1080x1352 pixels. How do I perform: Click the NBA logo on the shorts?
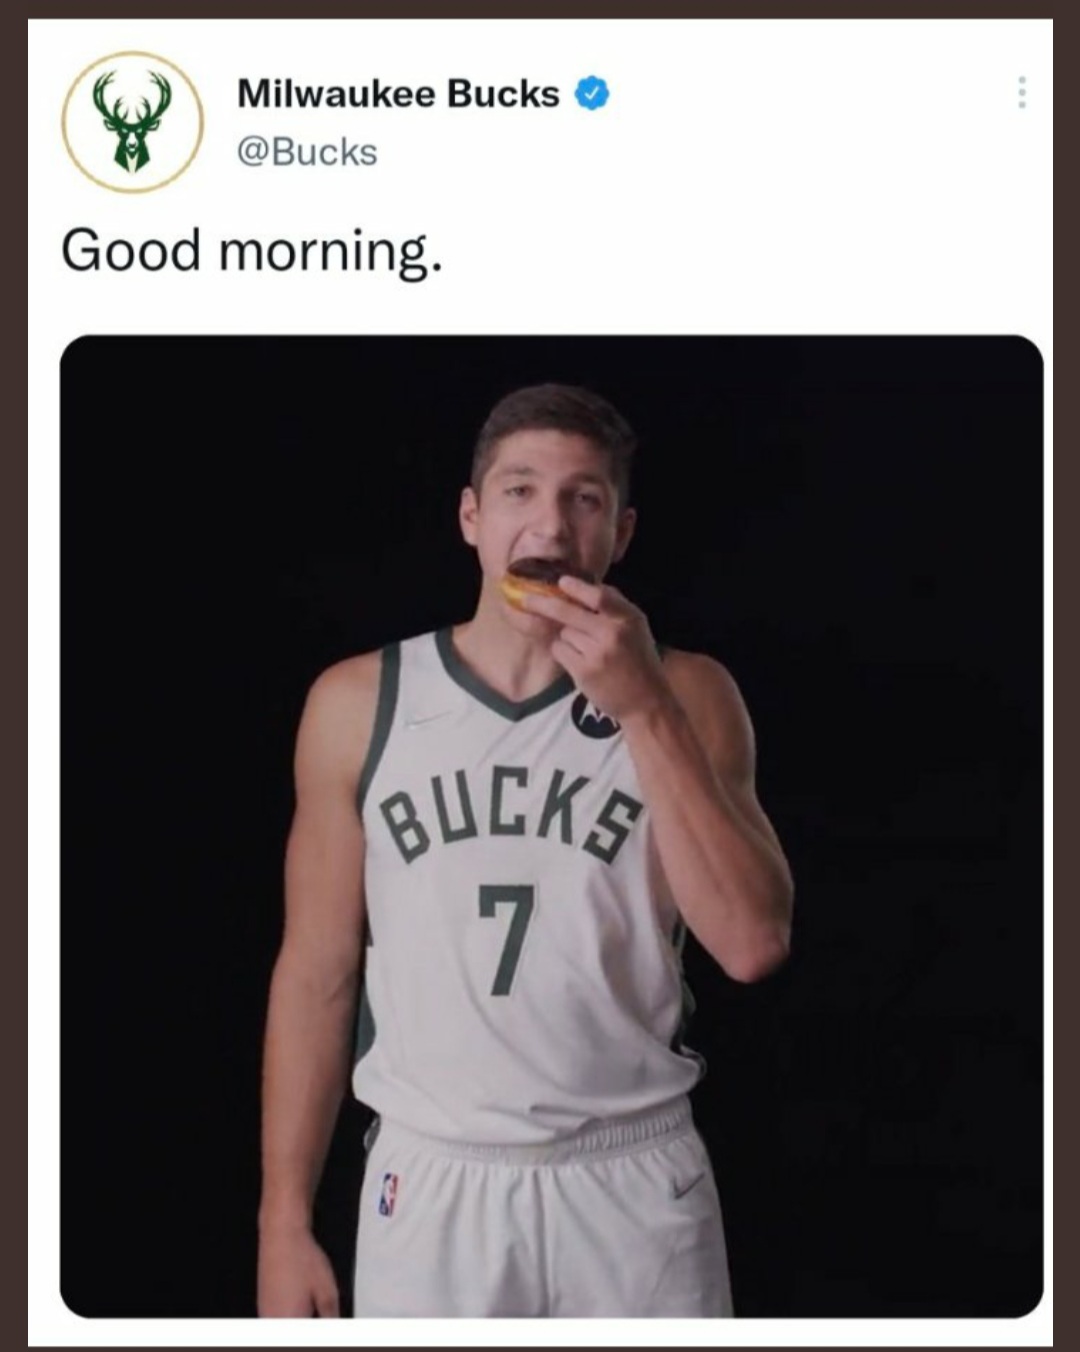point(388,1194)
